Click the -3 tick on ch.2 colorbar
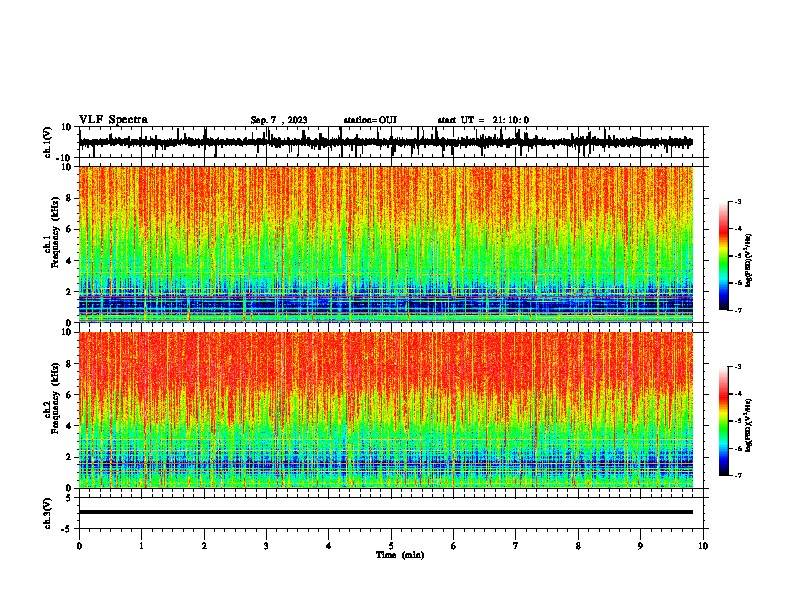 (737, 367)
